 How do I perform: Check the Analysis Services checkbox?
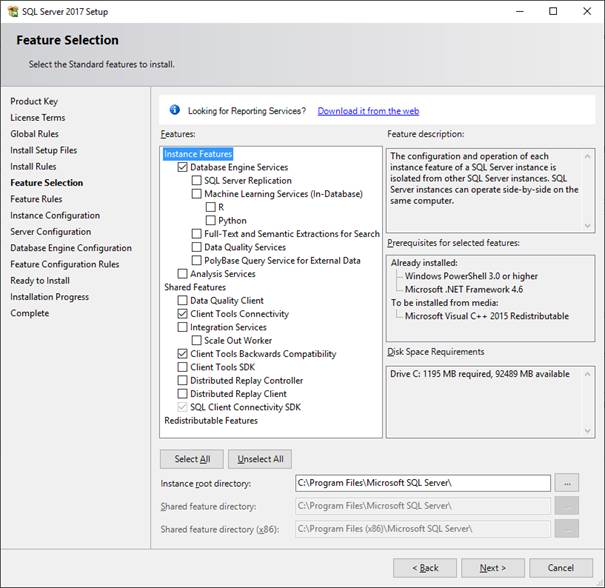[182, 274]
